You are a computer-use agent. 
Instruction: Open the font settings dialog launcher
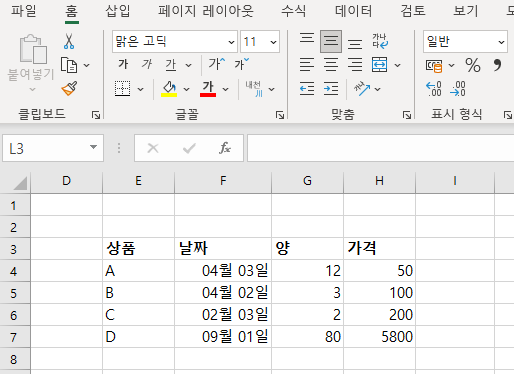coord(280,115)
